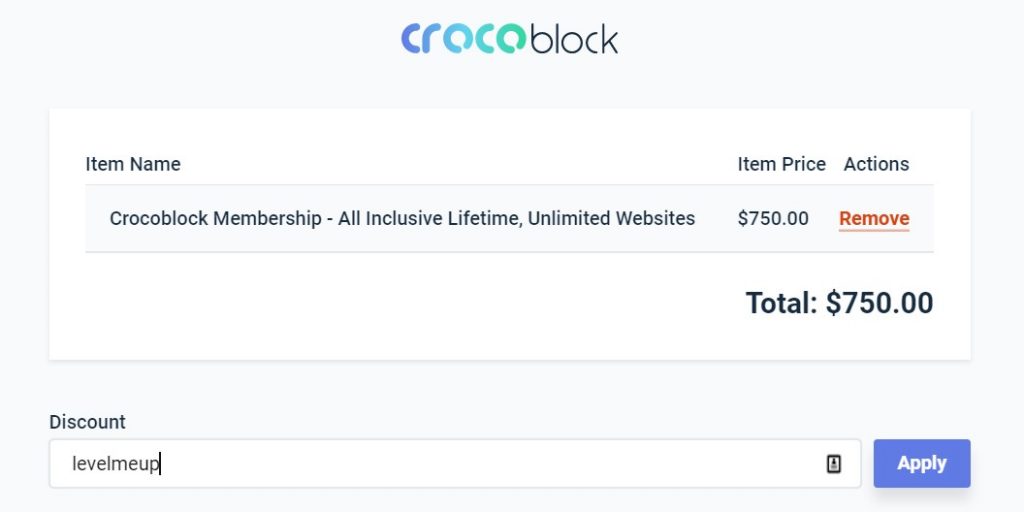
Task: Click blank area of the white cart card
Action: click(392, 307)
